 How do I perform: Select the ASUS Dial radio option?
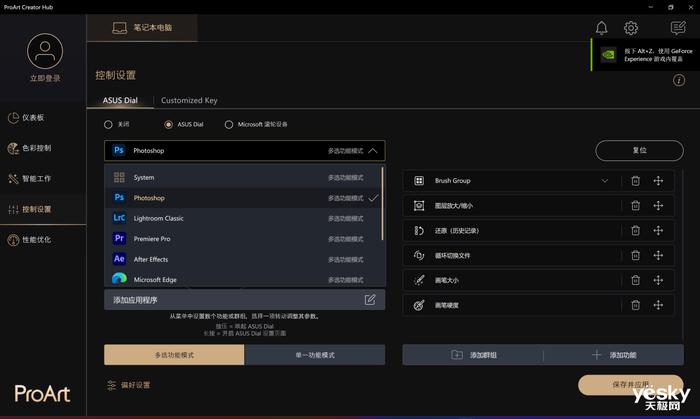168,124
